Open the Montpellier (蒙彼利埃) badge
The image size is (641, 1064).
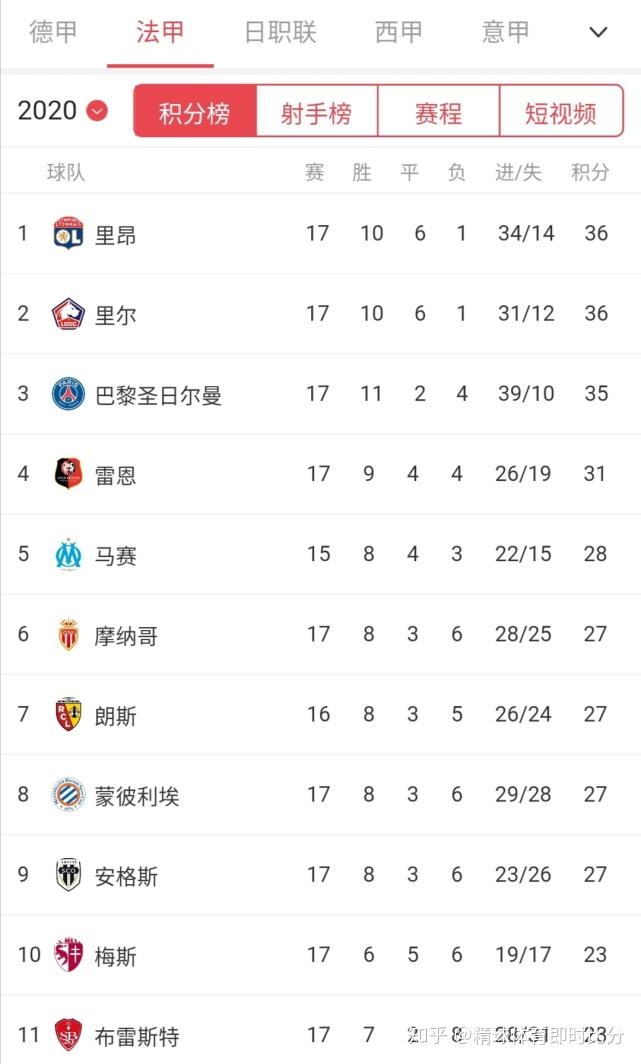(x=67, y=793)
